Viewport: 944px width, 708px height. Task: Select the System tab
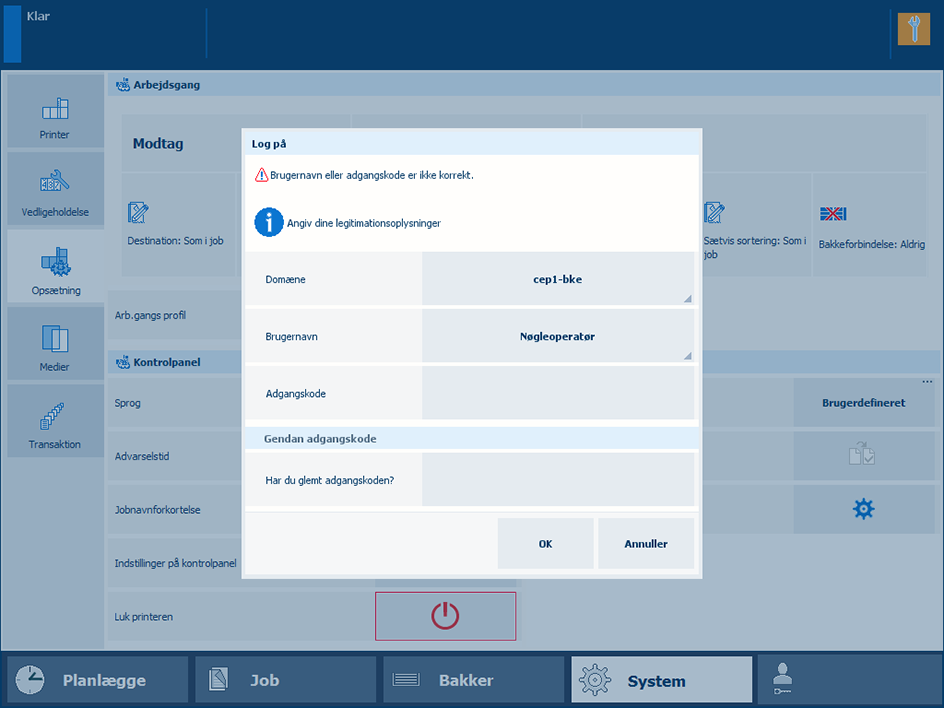coord(661,680)
